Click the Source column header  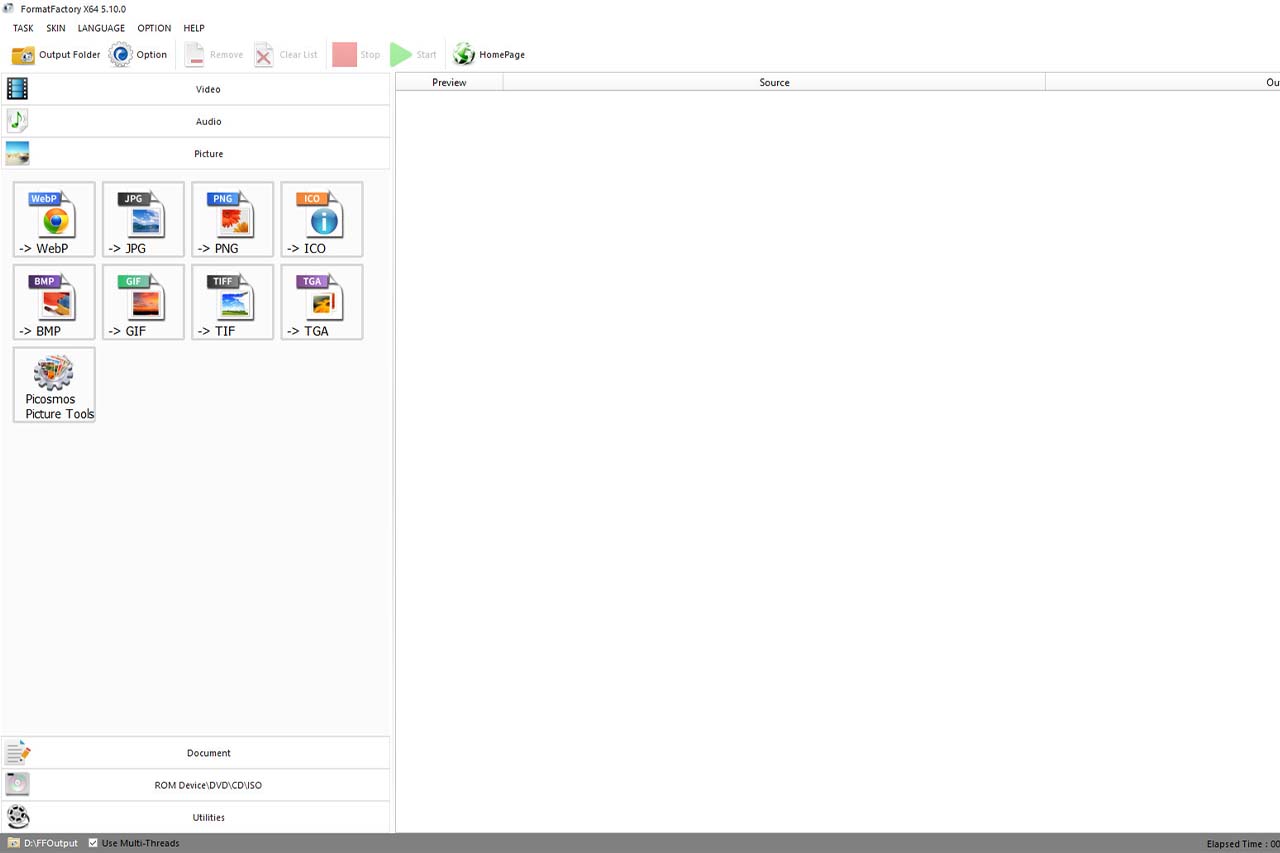pos(774,82)
